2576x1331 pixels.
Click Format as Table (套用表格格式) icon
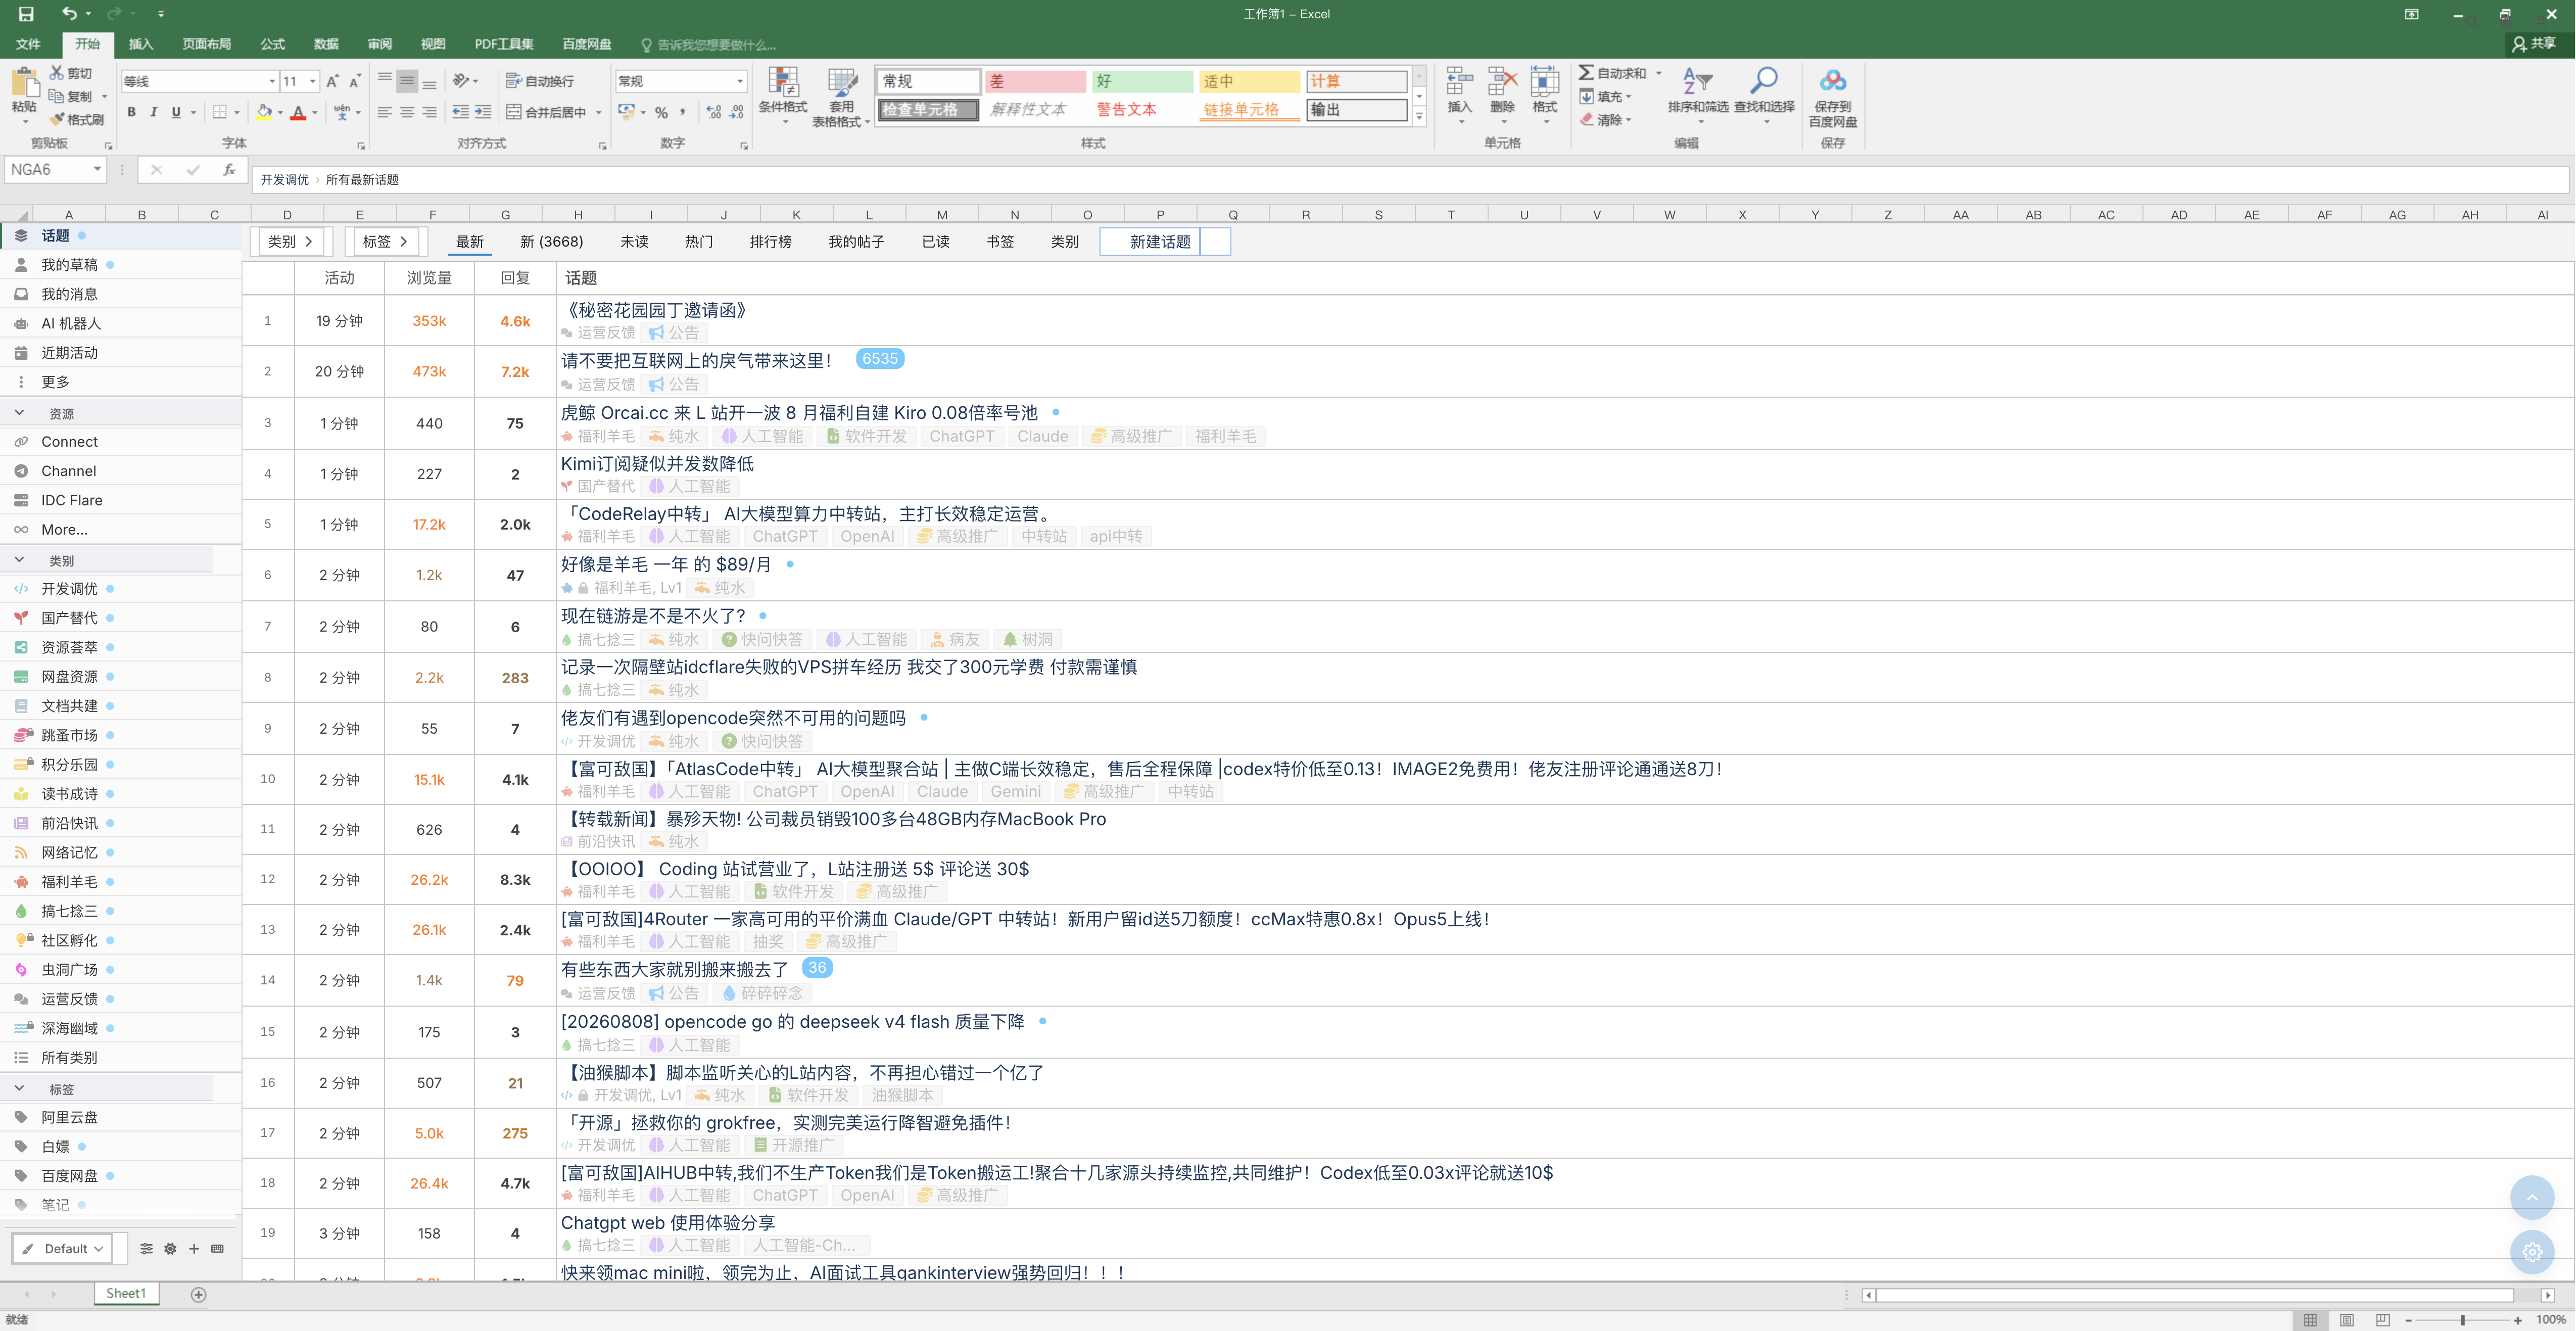[x=842, y=84]
